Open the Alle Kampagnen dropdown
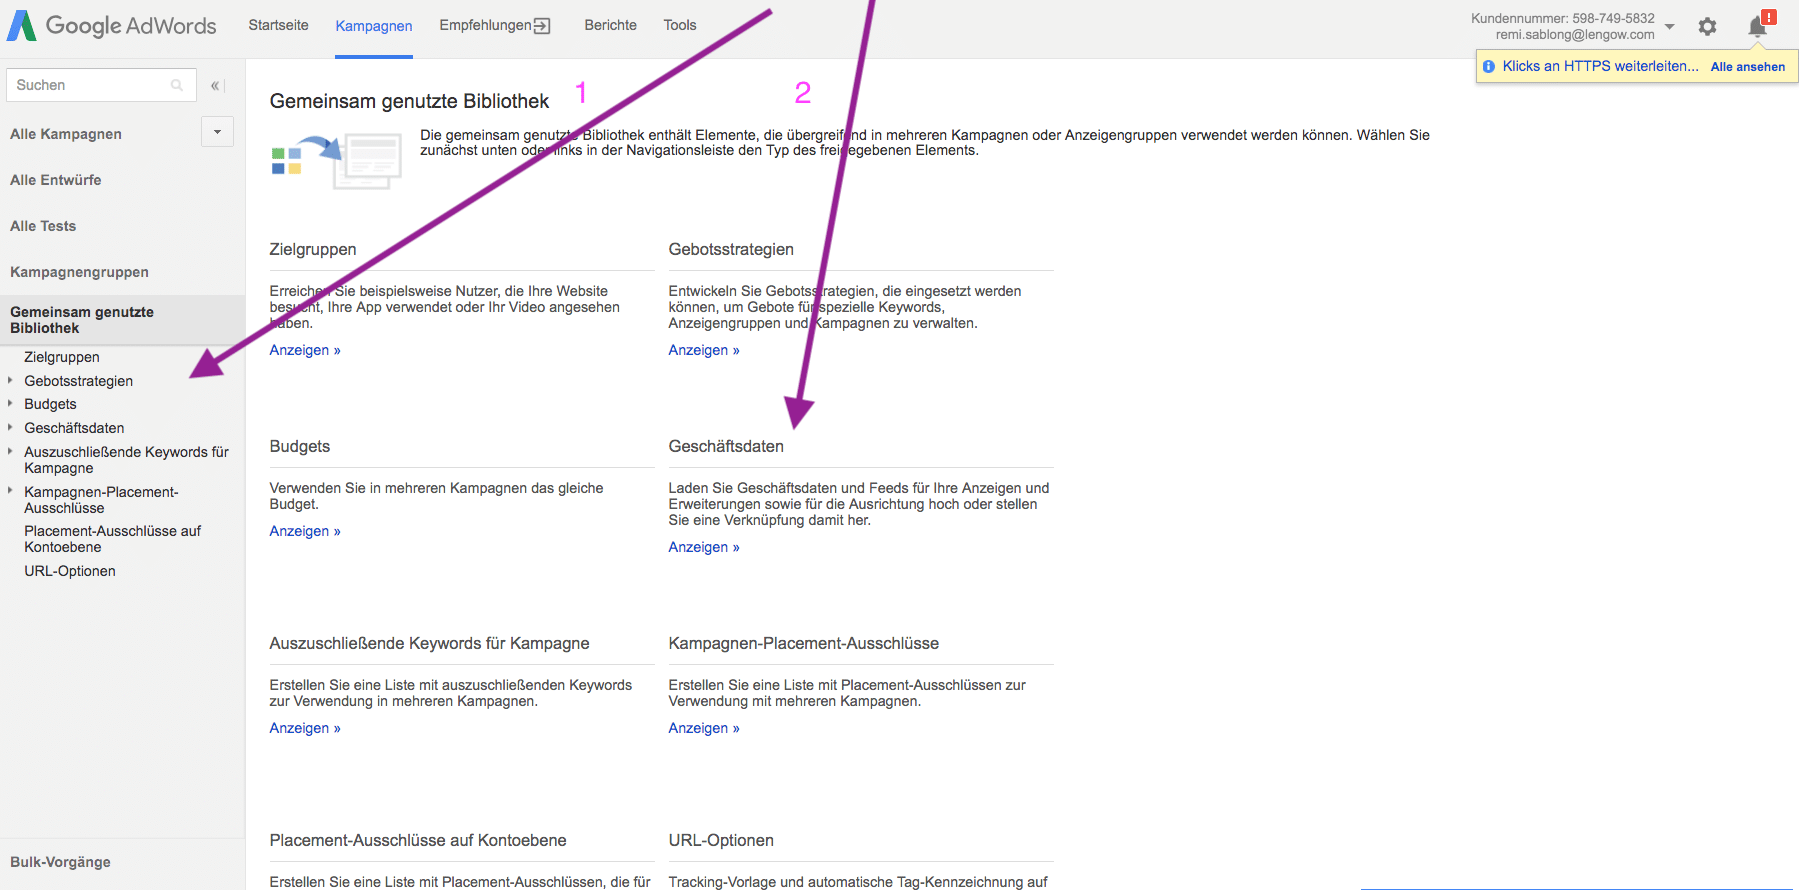Screen dimensions: 1799x890 coord(217,132)
